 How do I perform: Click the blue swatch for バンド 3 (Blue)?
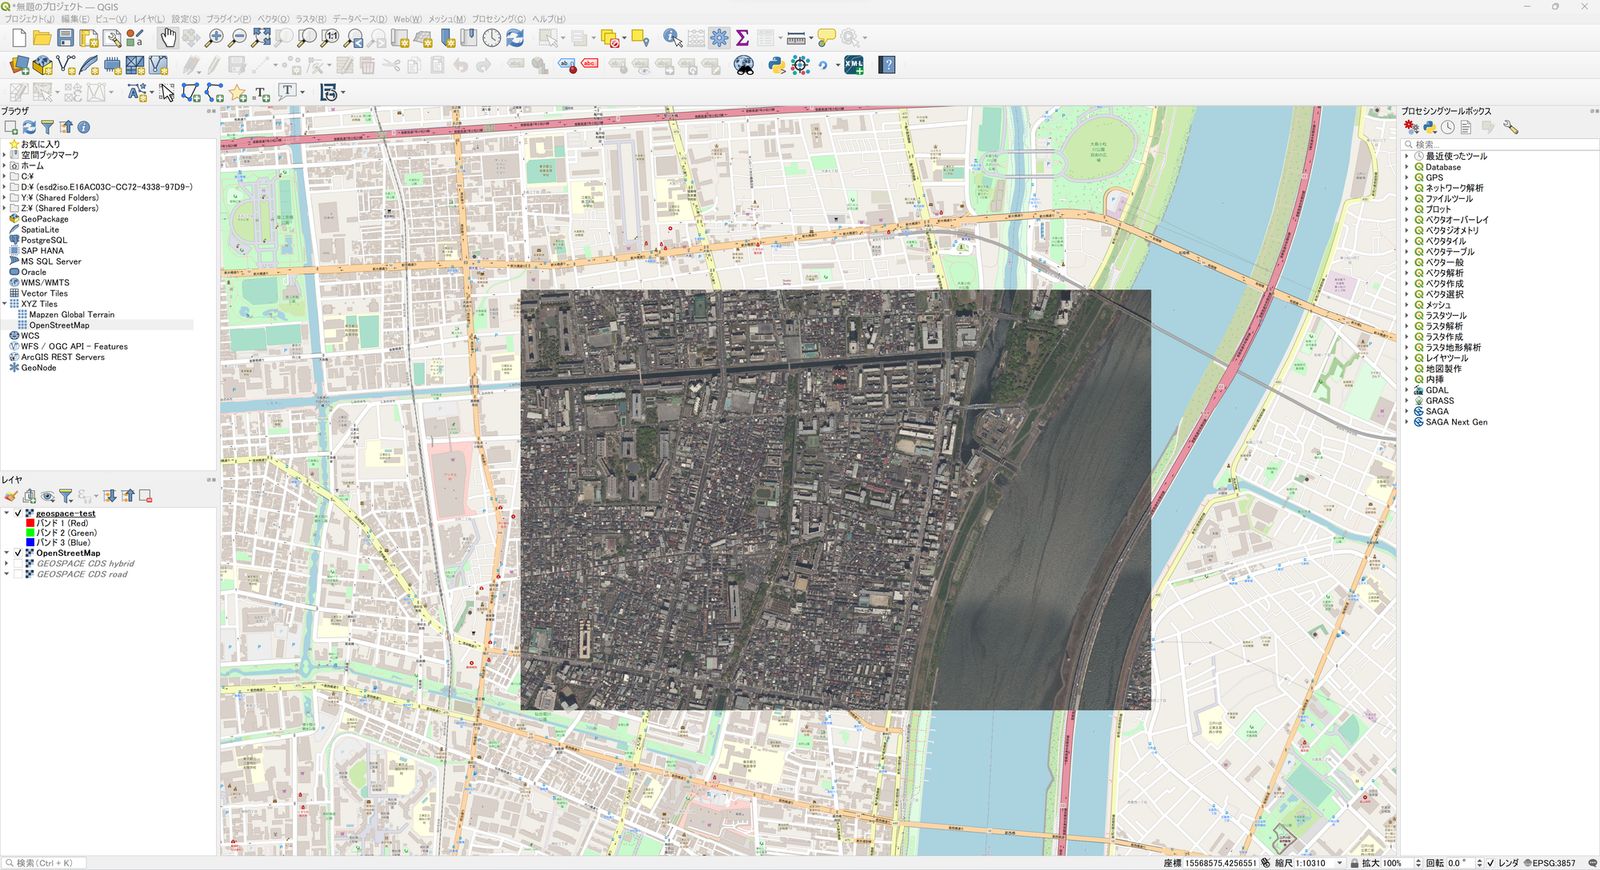tap(30, 543)
